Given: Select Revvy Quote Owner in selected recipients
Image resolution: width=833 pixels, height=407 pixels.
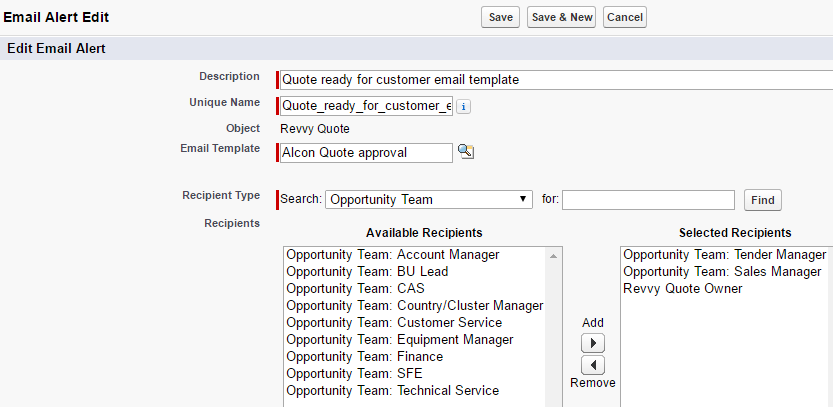Looking at the screenshot, I should (682, 289).
